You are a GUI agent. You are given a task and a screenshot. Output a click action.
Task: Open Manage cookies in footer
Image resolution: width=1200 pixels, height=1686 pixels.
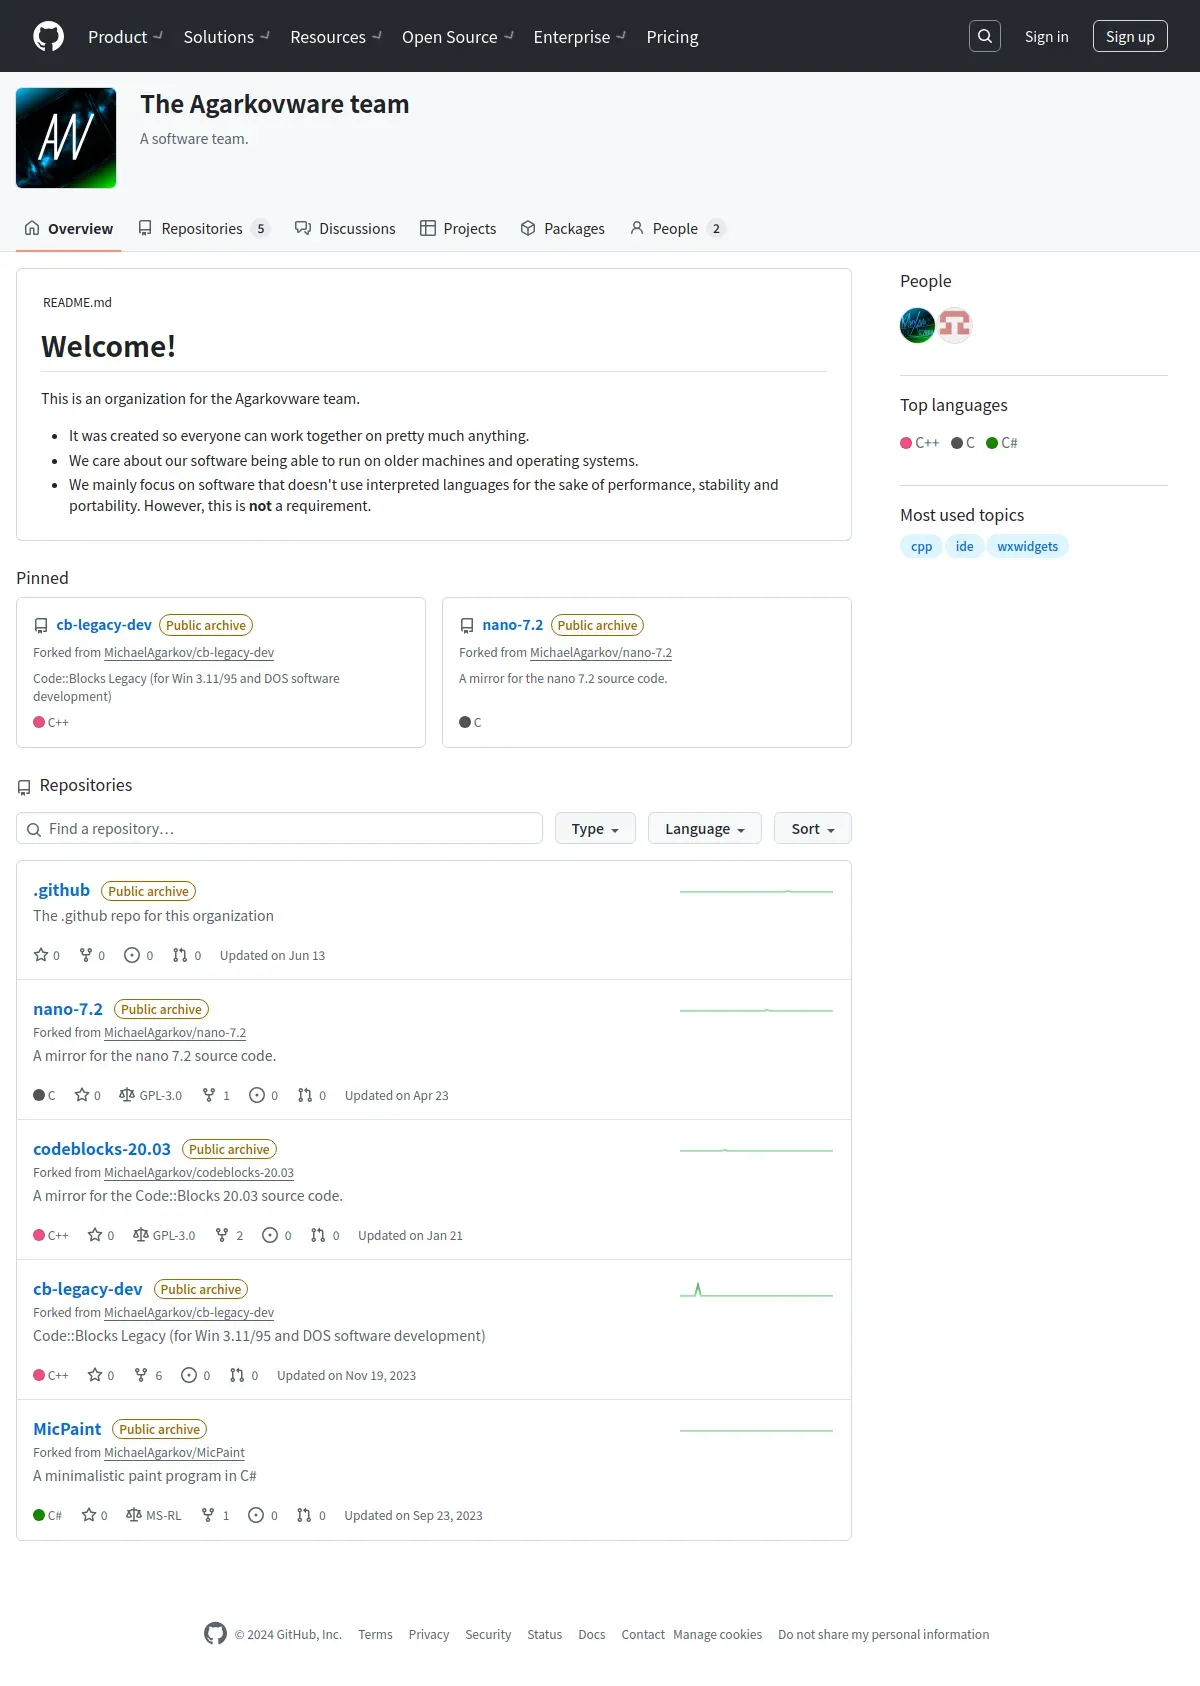[717, 1634]
